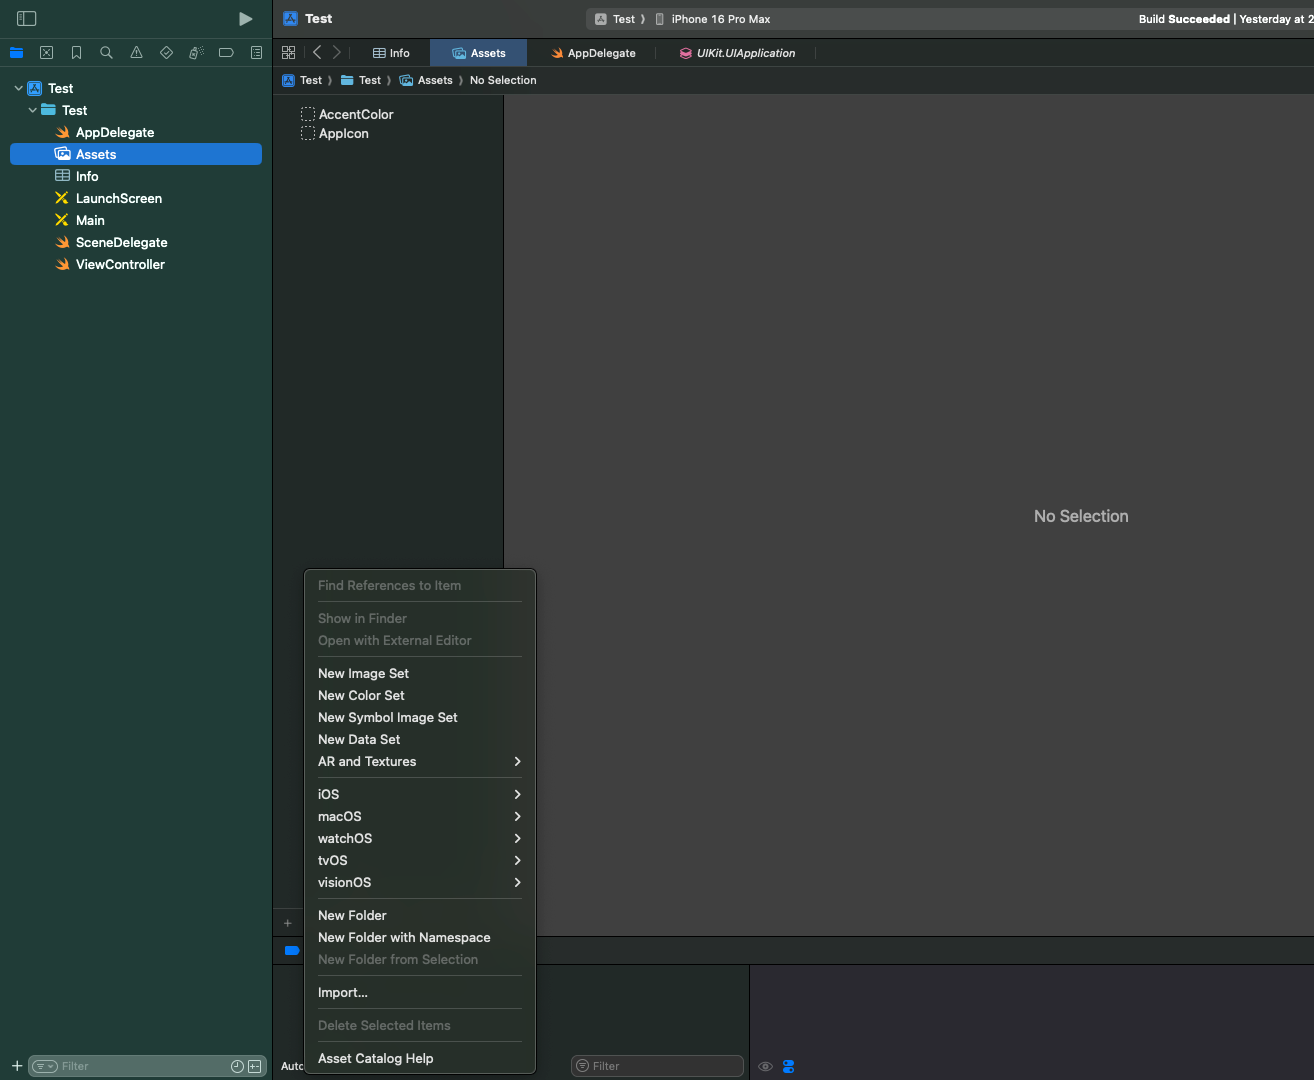1314x1080 pixels.
Task: Click the add asset plus button
Action: (x=288, y=924)
